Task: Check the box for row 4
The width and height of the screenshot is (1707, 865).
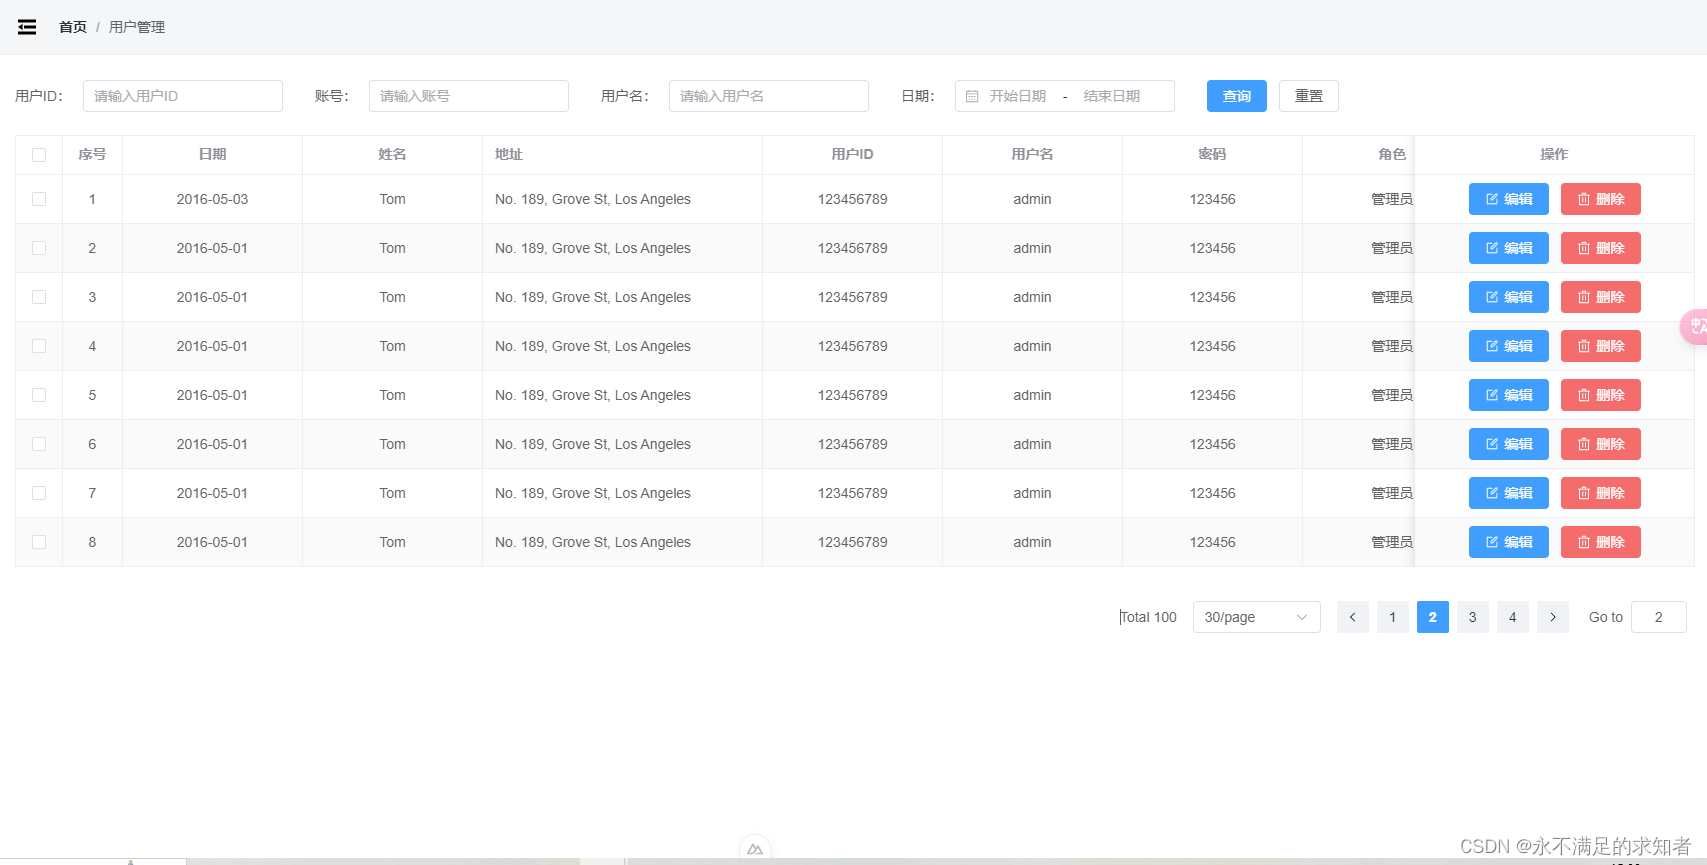Action: click(39, 346)
